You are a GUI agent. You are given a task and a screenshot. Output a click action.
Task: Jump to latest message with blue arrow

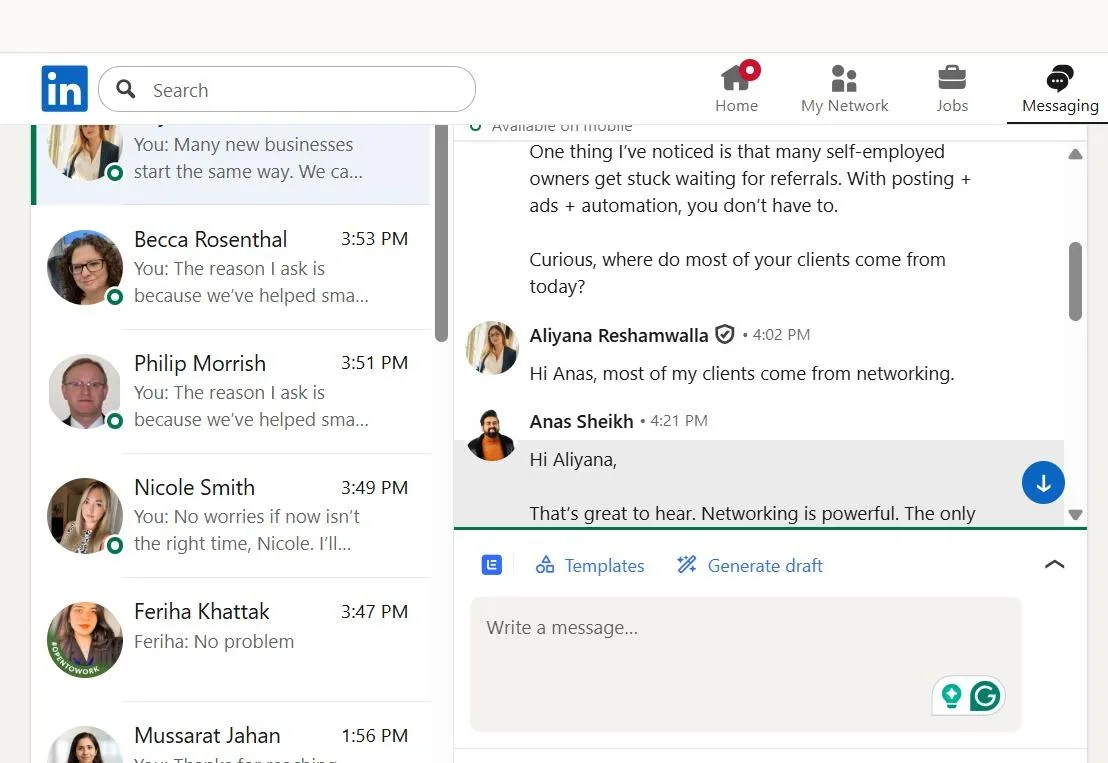pos(1043,483)
